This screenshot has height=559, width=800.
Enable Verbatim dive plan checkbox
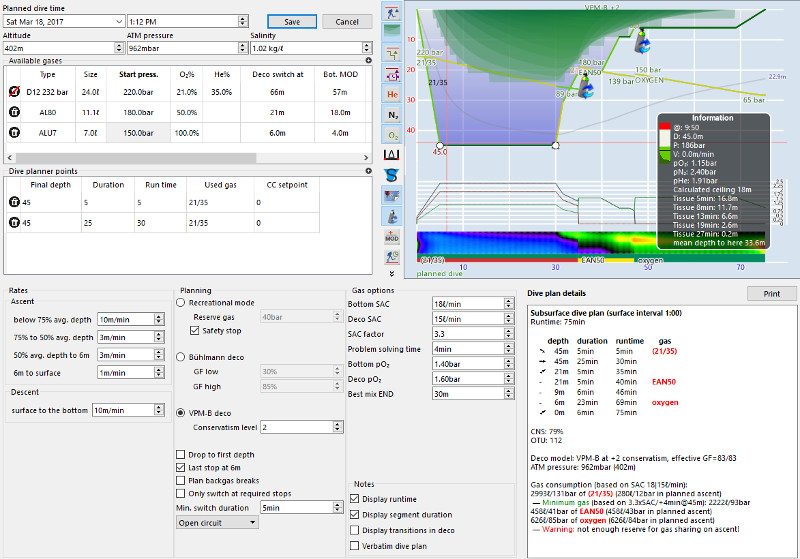click(x=355, y=546)
